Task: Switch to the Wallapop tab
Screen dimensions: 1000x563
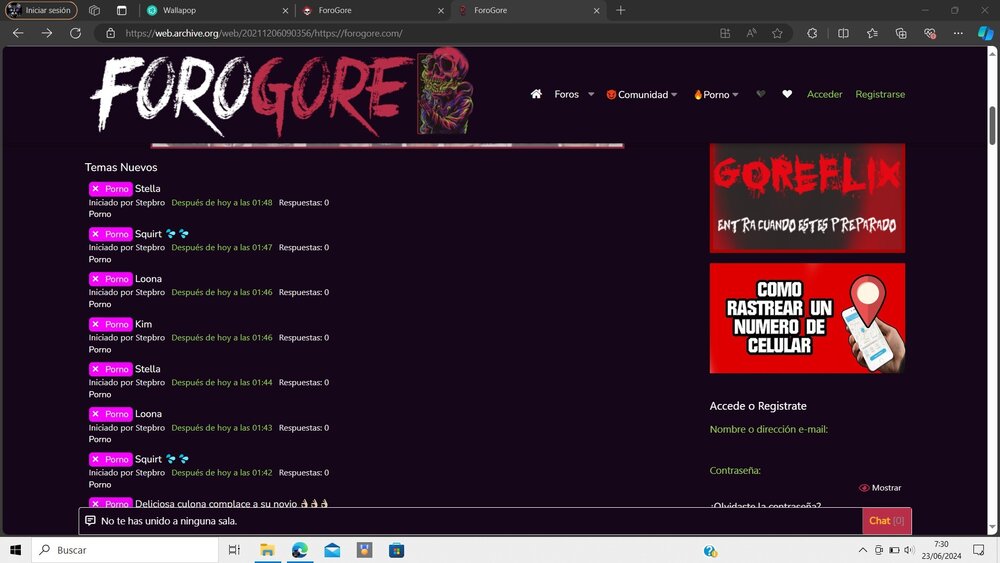Action: (x=217, y=10)
